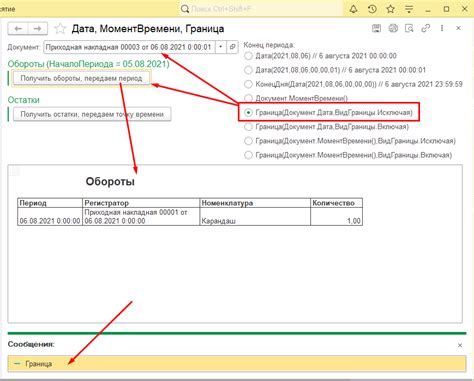Image resolution: width=474 pixels, height=381 pixels.
Task: Open the three dots more menu
Action: point(442,28)
